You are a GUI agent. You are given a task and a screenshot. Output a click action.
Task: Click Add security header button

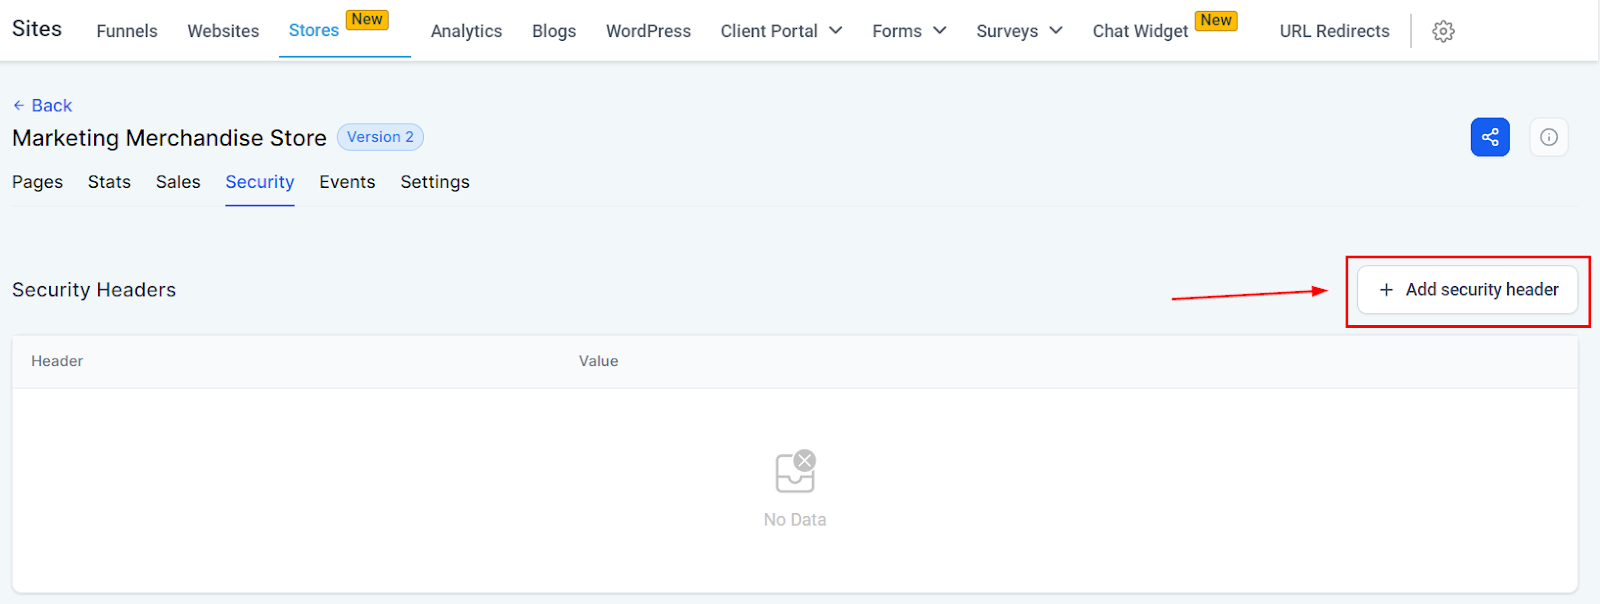1467,290
